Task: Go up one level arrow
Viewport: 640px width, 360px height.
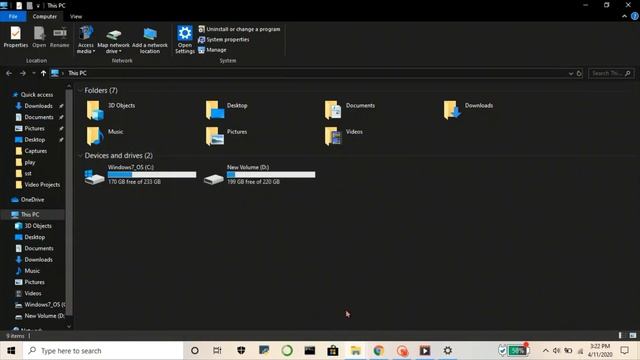Action: pyautogui.click(x=43, y=73)
